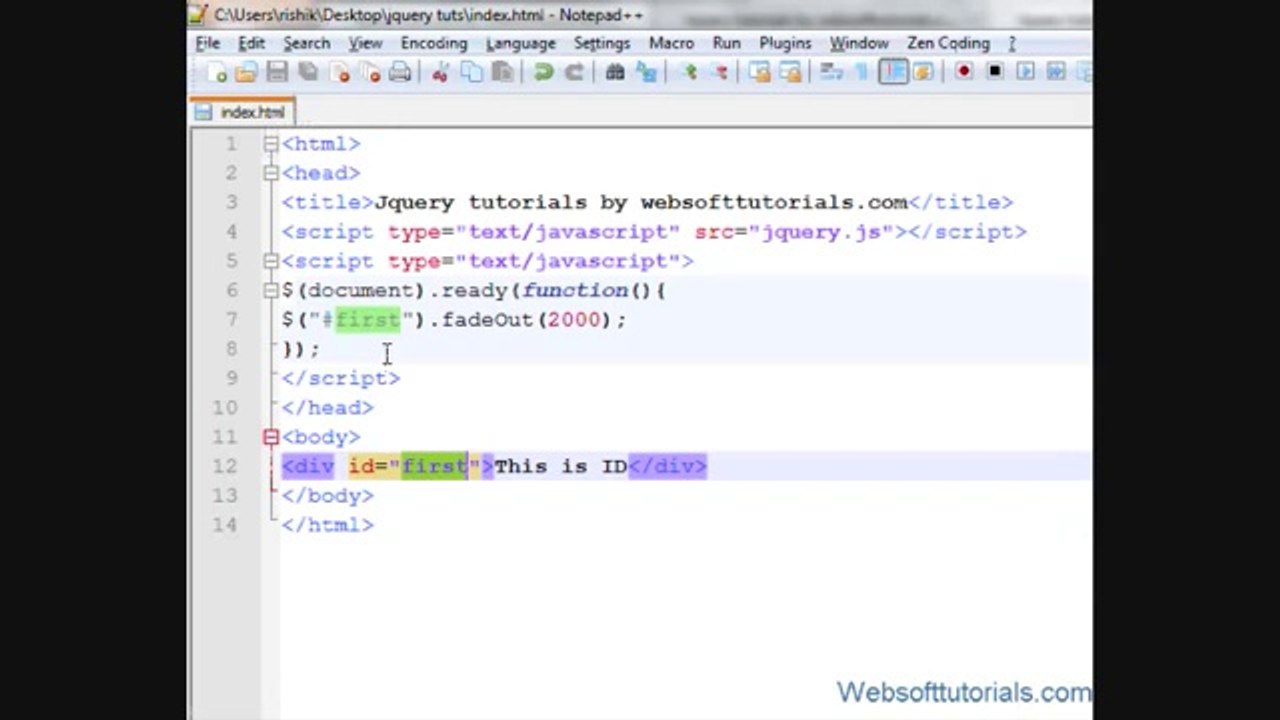1280x720 pixels.
Task: Stop macro recording with square icon
Action: [x=995, y=72]
